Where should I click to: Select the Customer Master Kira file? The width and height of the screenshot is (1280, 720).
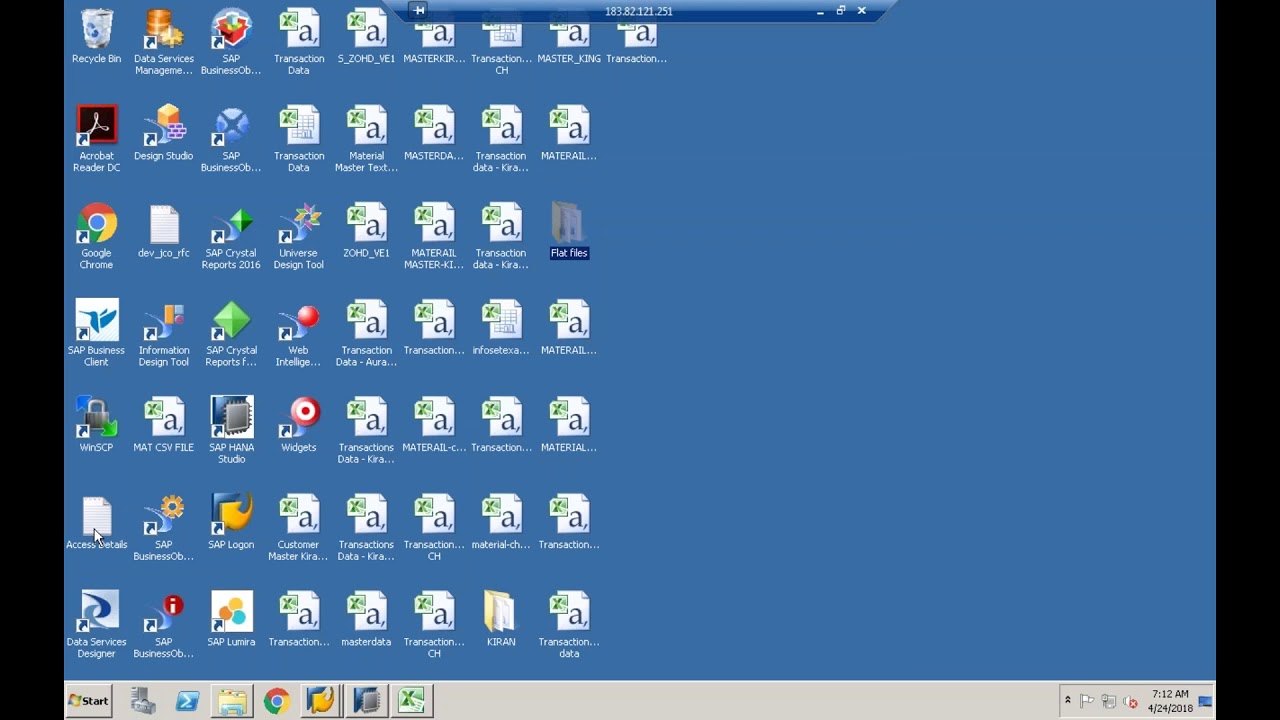(299, 527)
